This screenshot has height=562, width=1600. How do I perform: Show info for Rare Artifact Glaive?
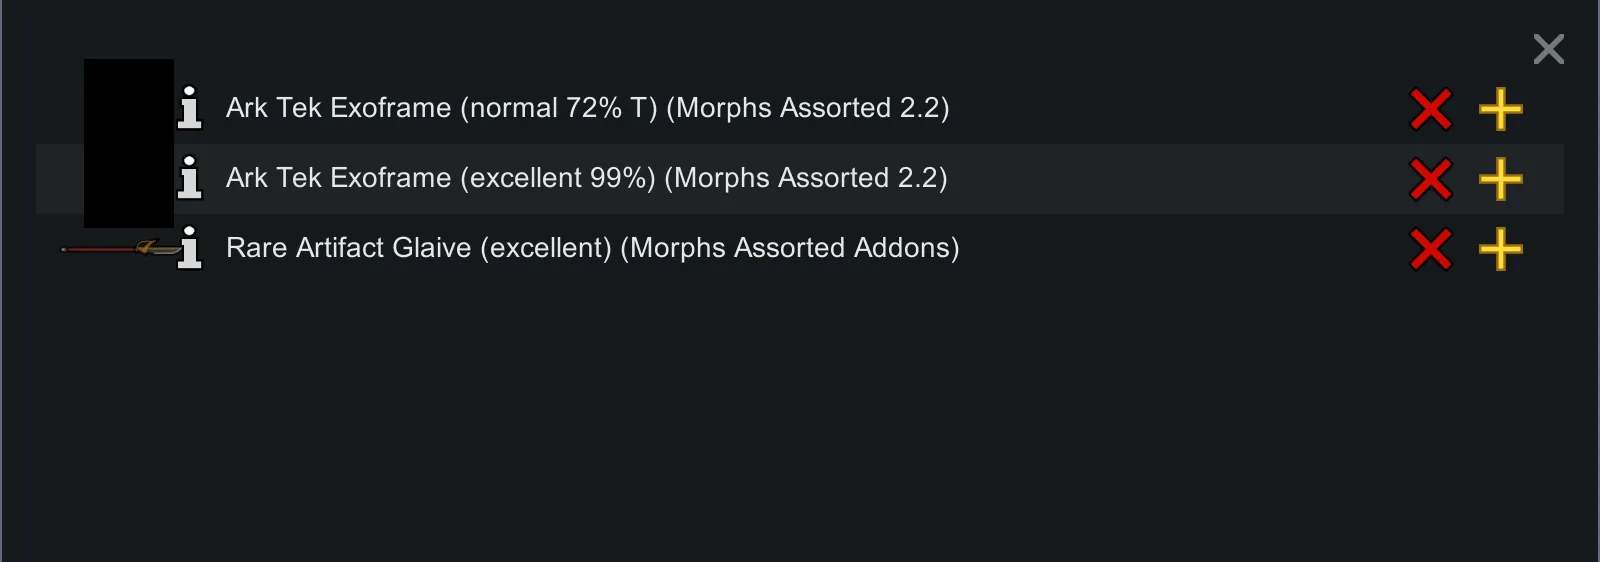tap(190, 248)
